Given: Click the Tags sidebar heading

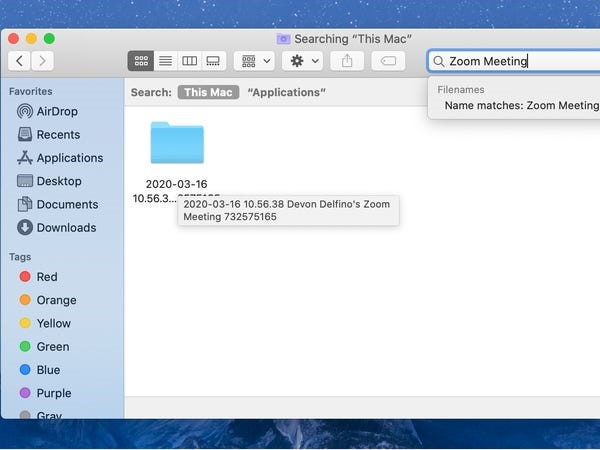Looking at the screenshot, I should (20, 257).
